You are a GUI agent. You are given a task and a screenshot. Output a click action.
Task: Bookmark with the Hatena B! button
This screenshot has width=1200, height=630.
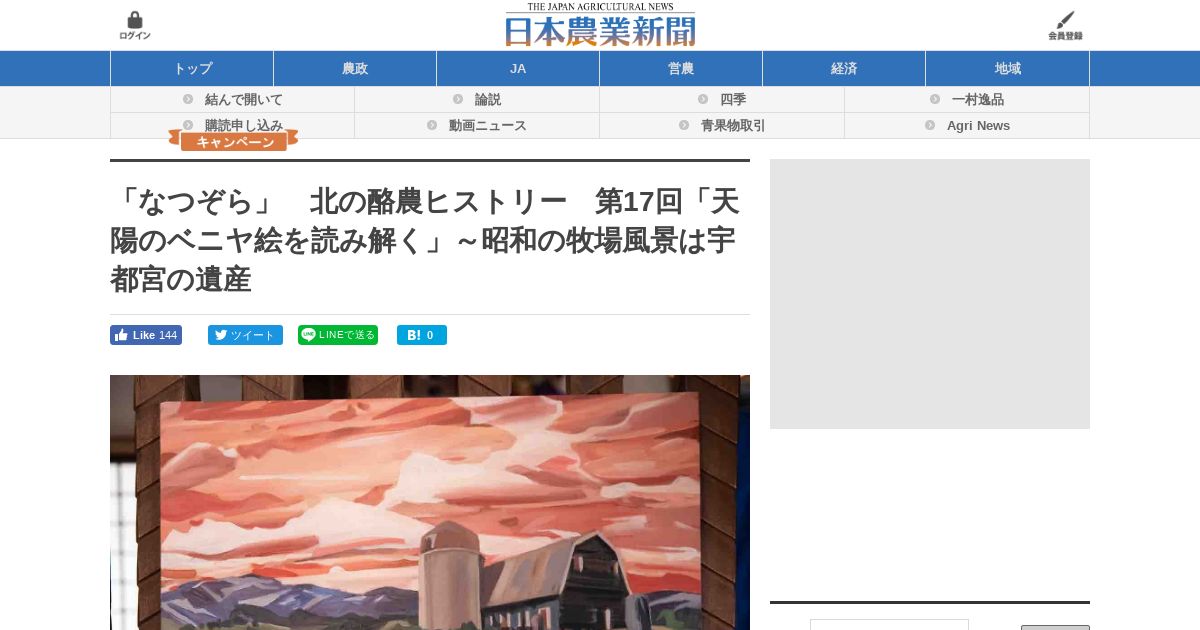422,335
